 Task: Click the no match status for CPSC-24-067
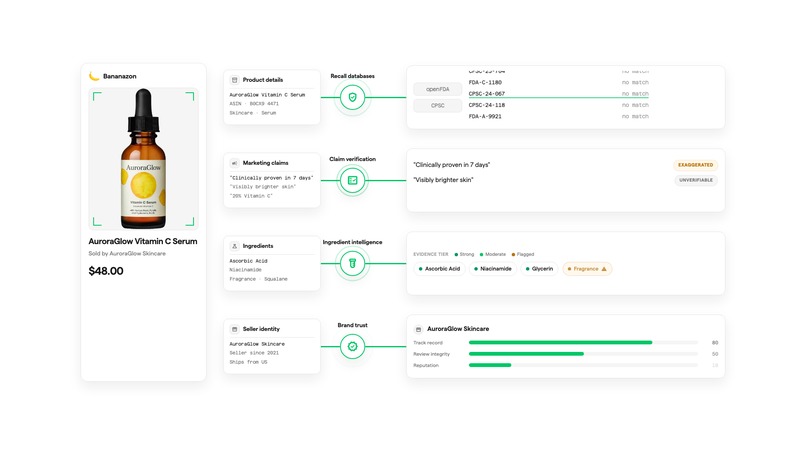coord(635,94)
